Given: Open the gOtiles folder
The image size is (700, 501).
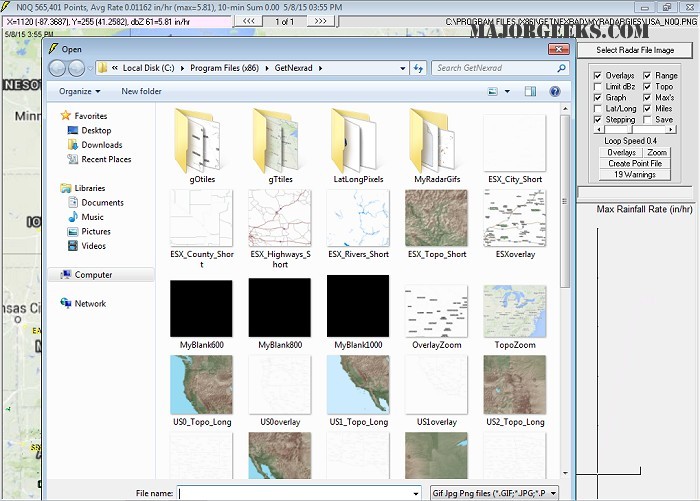Looking at the screenshot, I should click(201, 140).
